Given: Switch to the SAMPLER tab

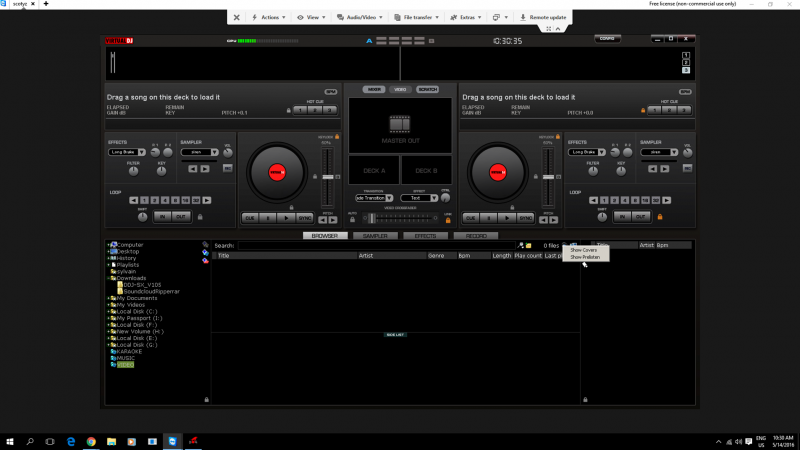Looking at the screenshot, I should pos(375,236).
